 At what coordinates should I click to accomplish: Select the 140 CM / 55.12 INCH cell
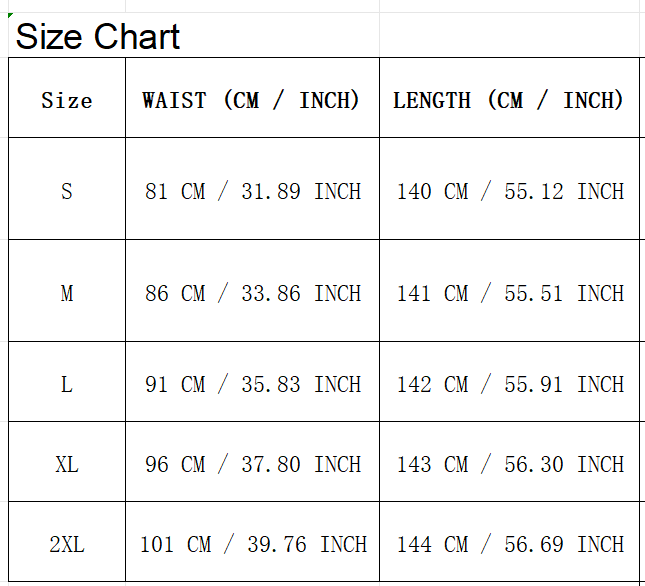coord(509,189)
